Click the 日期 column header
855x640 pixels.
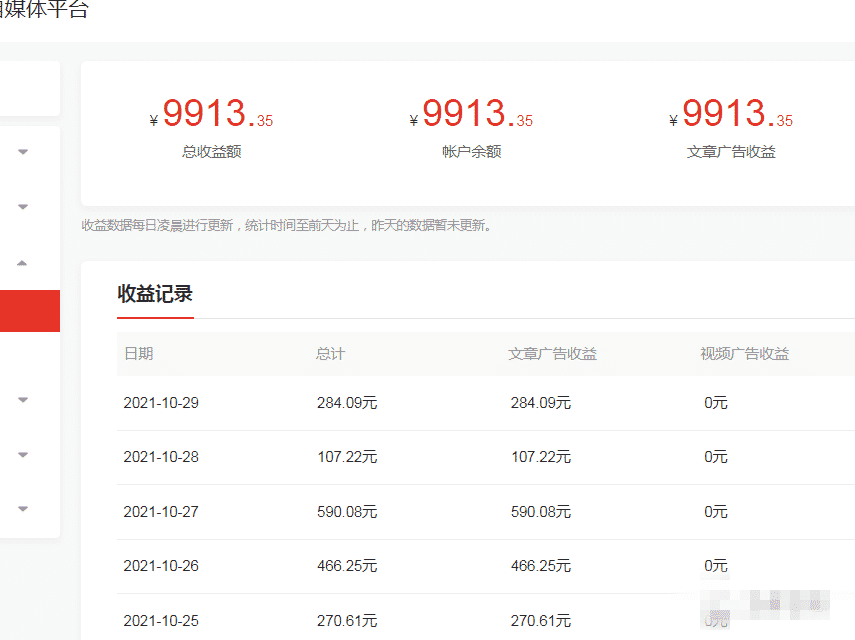pos(139,354)
